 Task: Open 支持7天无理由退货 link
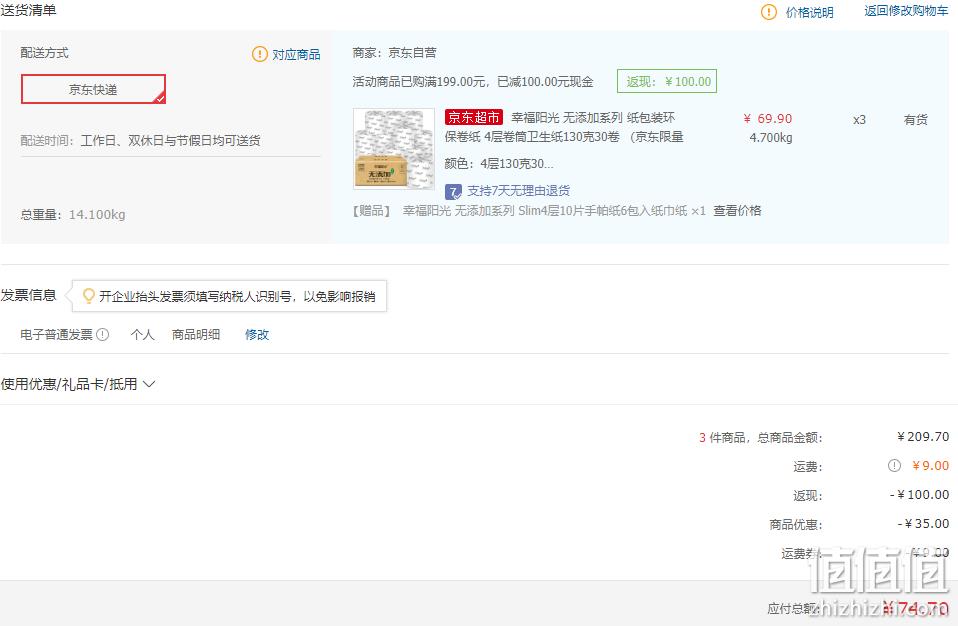click(x=519, y=191)
